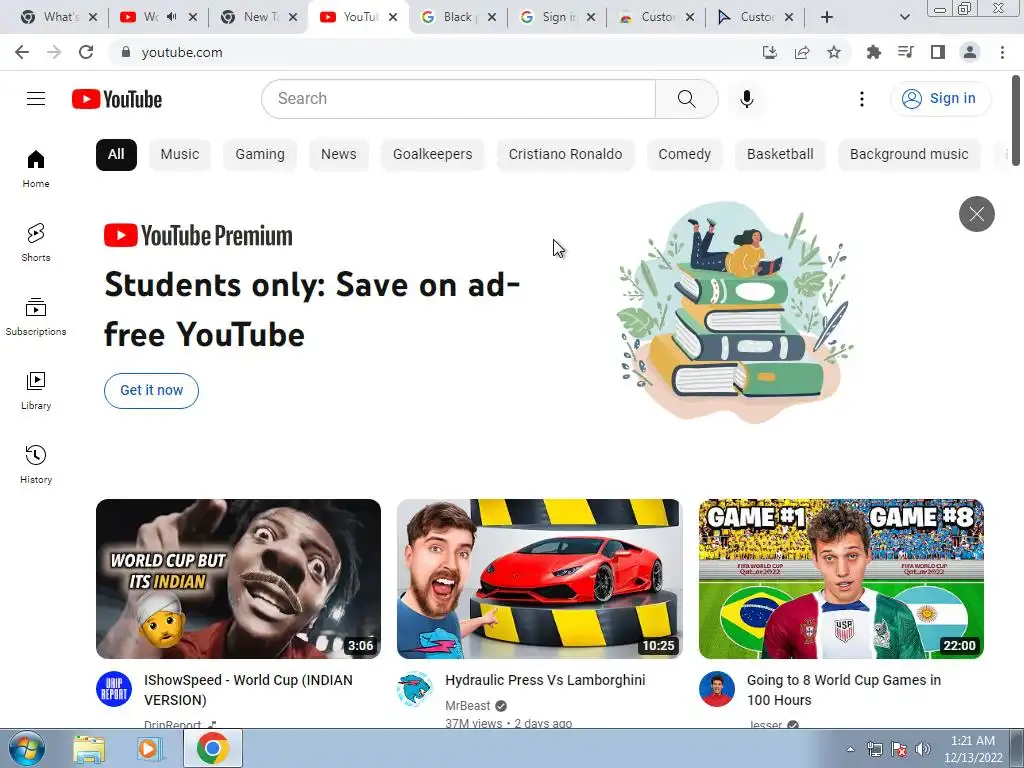Toggle Chrome side panel
The width and height of the screenshot is (1024, 768).
pyautogui.click(x=938, y=52)
